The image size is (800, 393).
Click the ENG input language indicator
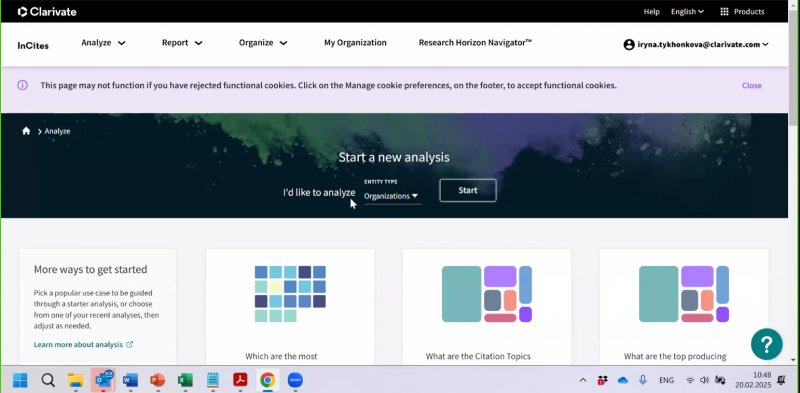[x=666, y=380]
